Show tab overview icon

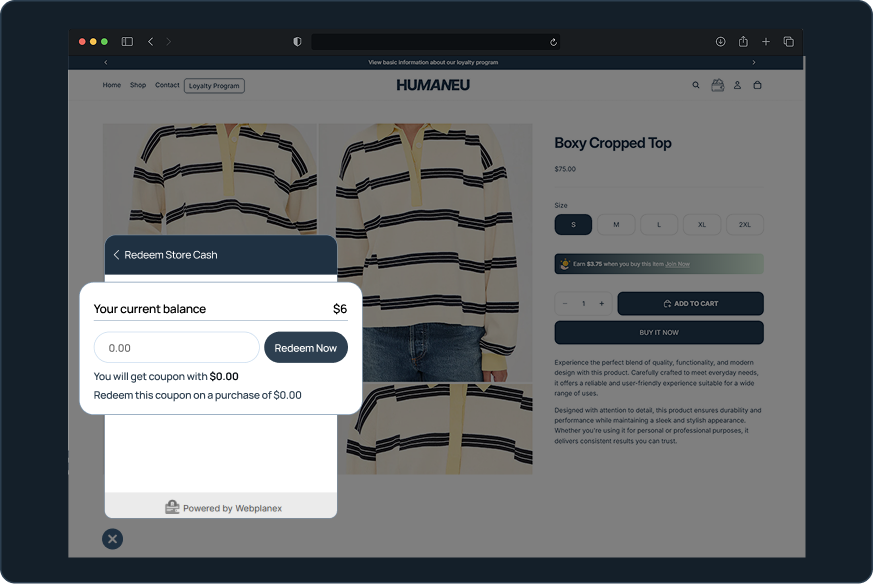tap(788, 42)
